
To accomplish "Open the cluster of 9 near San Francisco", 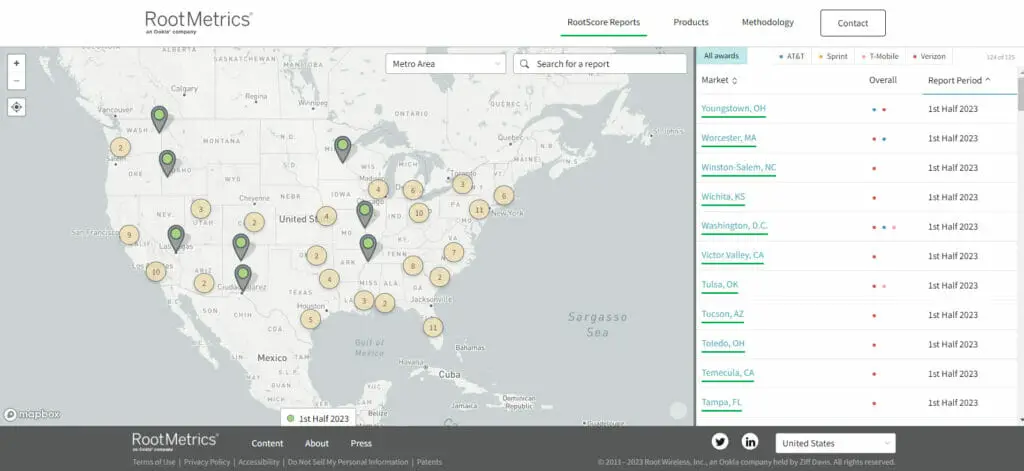I will coord(129,235).
